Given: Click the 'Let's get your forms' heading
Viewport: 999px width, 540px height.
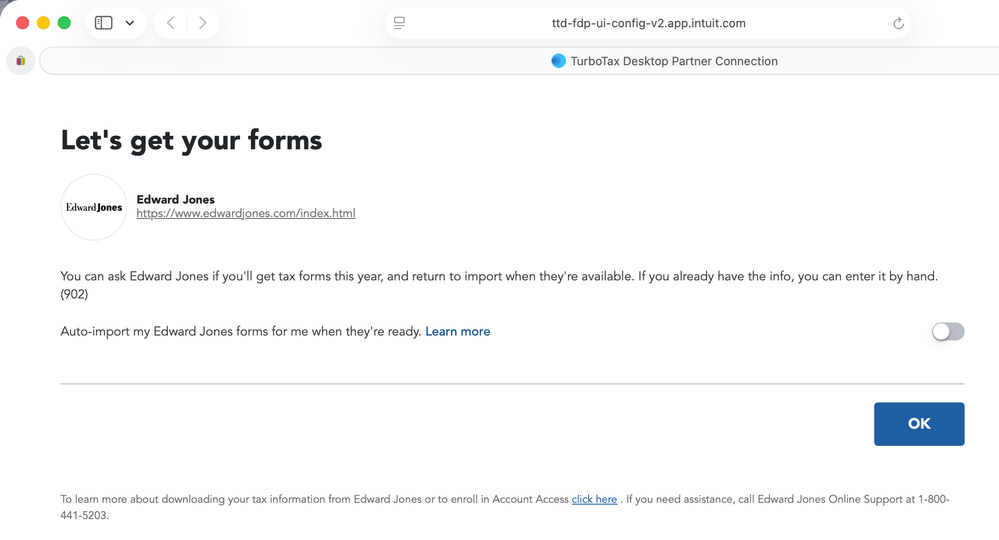Looking at the screenshot, I should click(191, 141).
